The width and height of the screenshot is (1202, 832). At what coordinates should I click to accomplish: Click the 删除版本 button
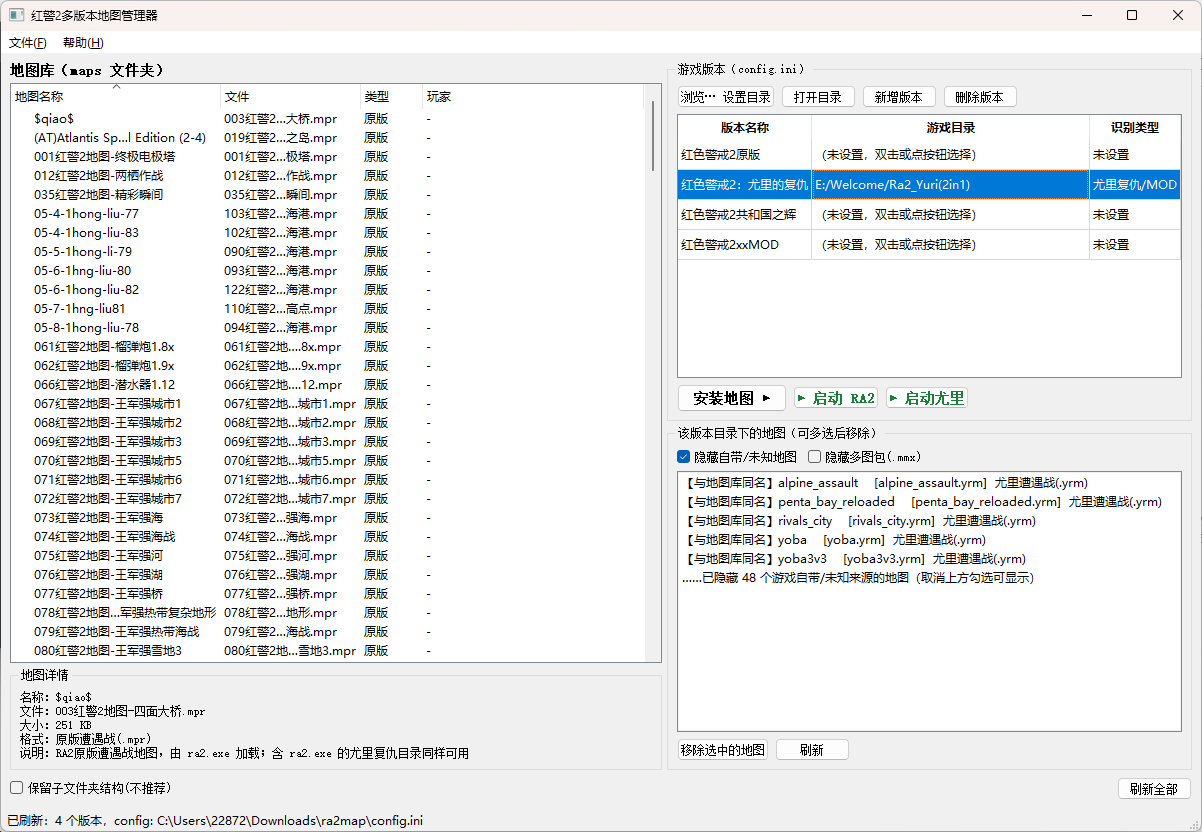pyautogui.click(x=980, y=97)
